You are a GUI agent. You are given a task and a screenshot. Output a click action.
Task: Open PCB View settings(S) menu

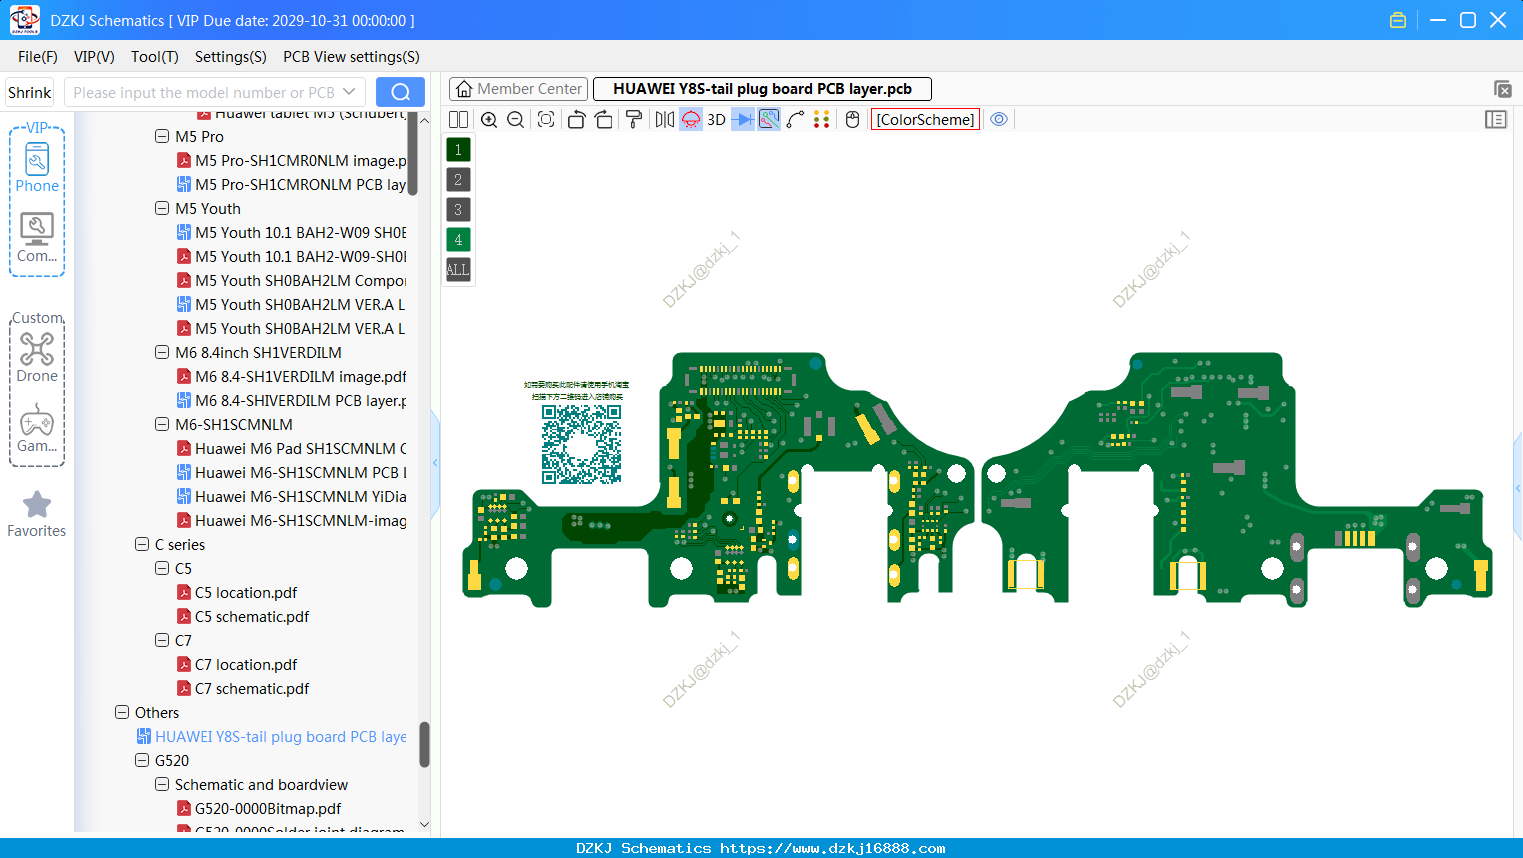(351, 57)
